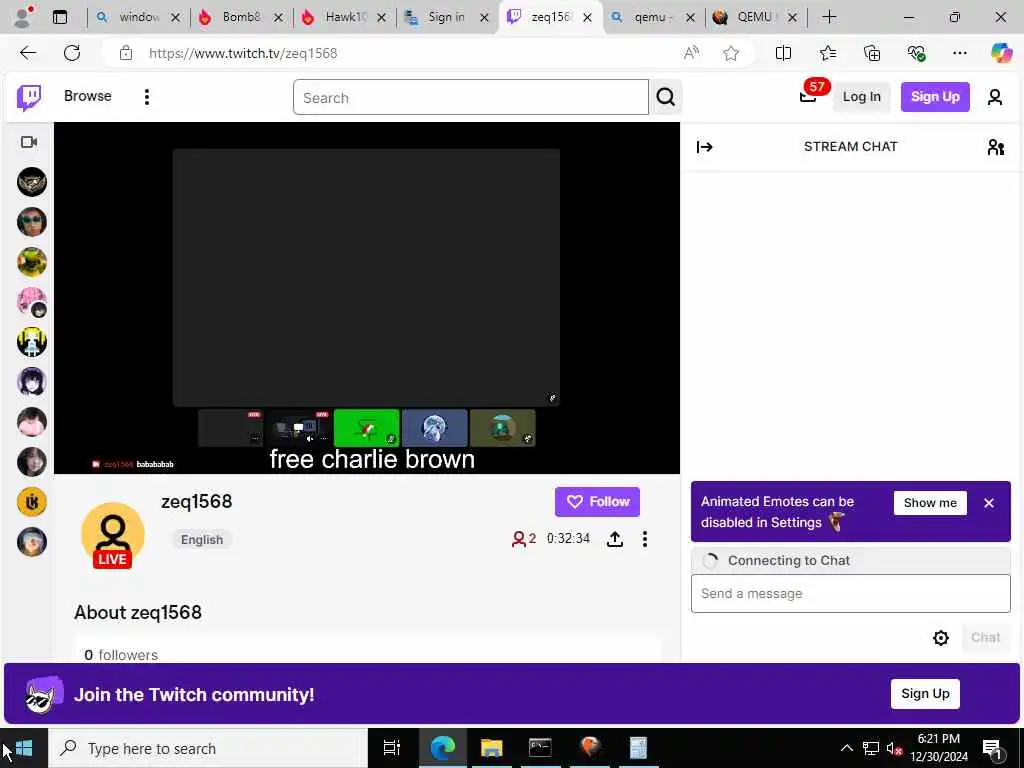The height and width of the screenshot is (768, 1024).
Task: Collapse the stream chat panel arrow
Action: click(705, 147)
